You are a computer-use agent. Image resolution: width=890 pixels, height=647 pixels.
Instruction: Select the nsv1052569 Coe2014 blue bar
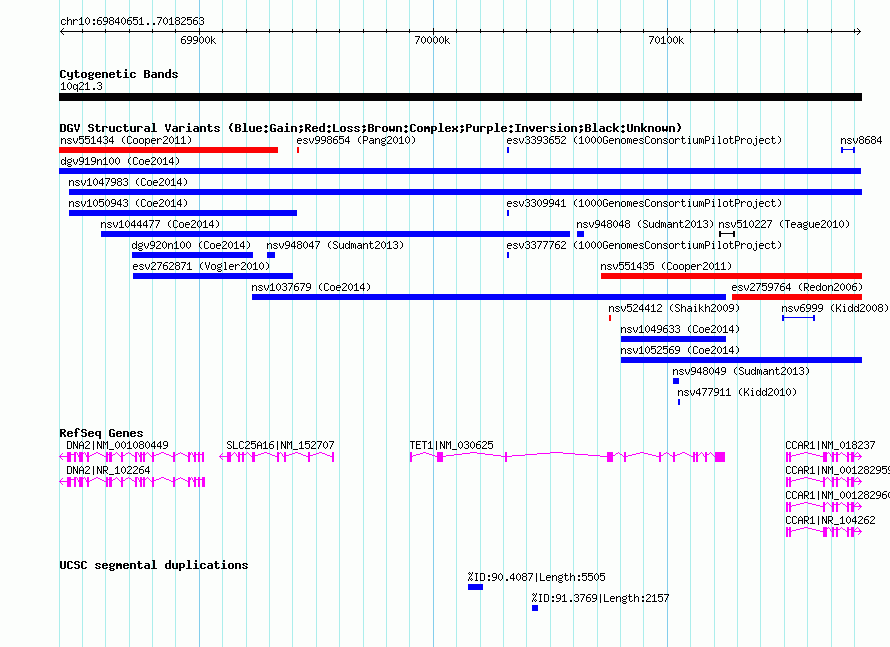741,360
